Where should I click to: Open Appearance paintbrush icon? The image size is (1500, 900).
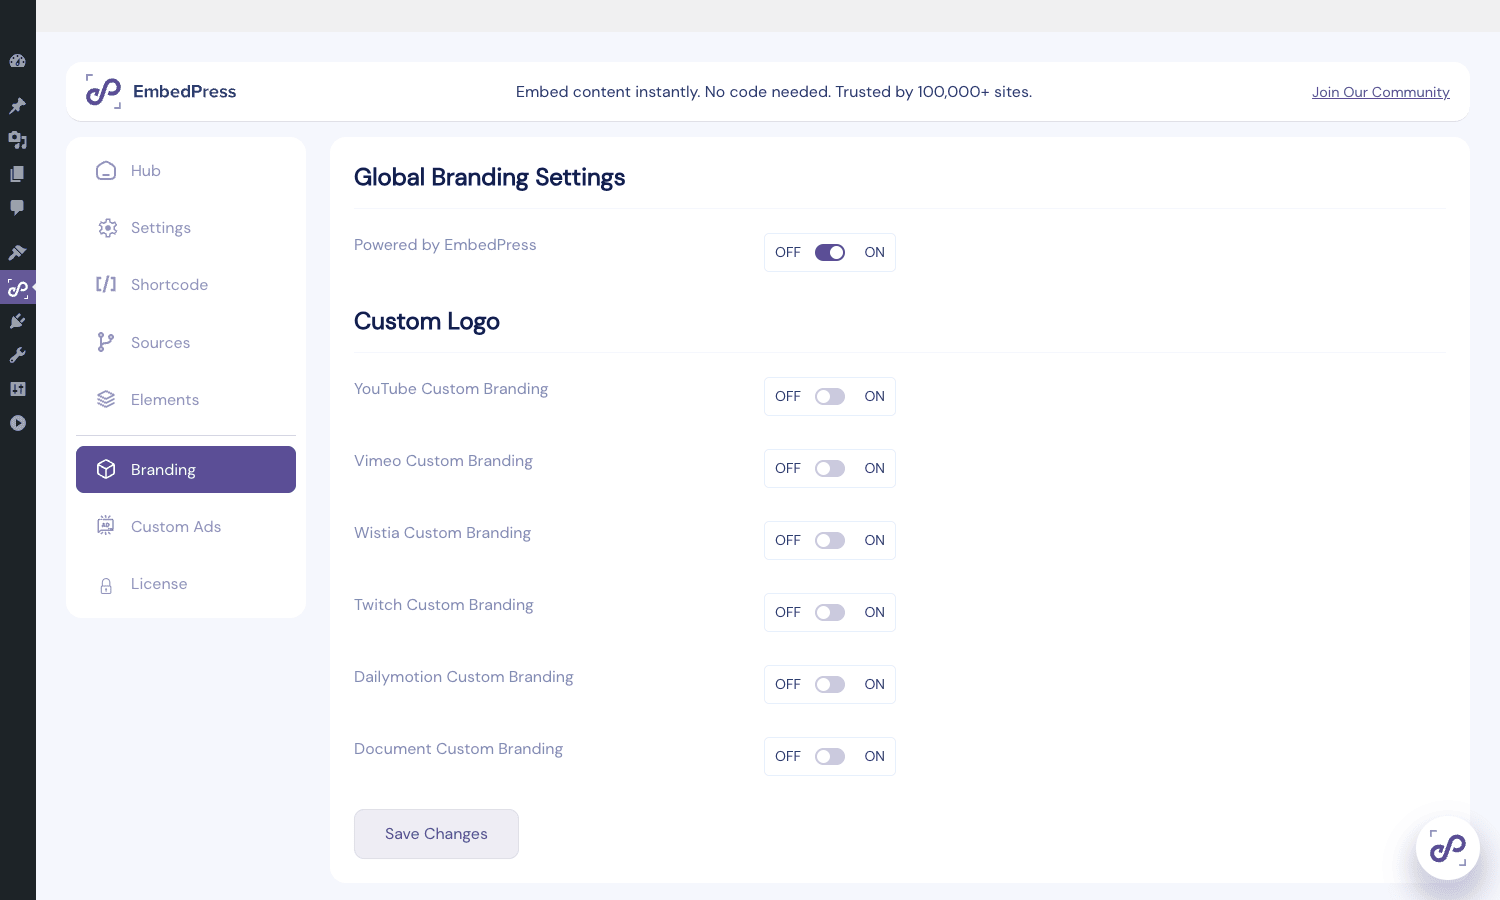point(17,253)
